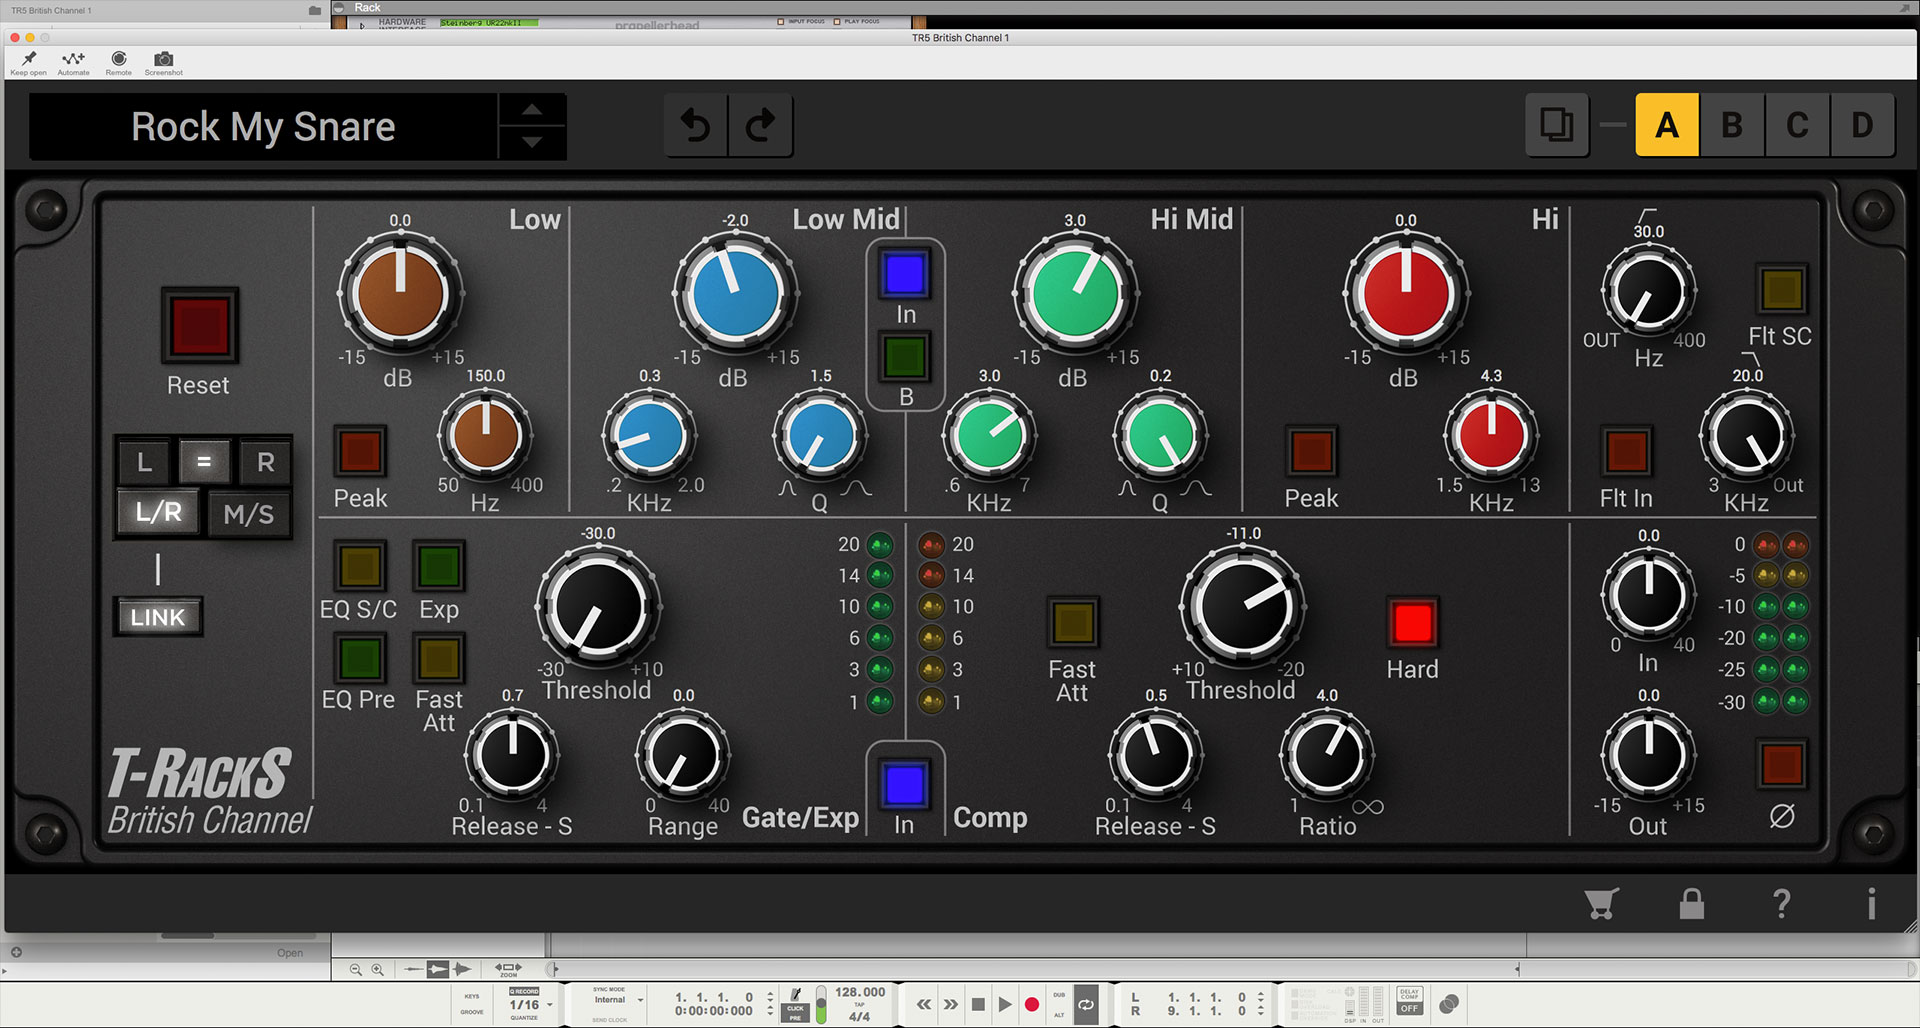Start playback with the play button
The height and width of the screenshot is (1028, 1920).
1005,1004
